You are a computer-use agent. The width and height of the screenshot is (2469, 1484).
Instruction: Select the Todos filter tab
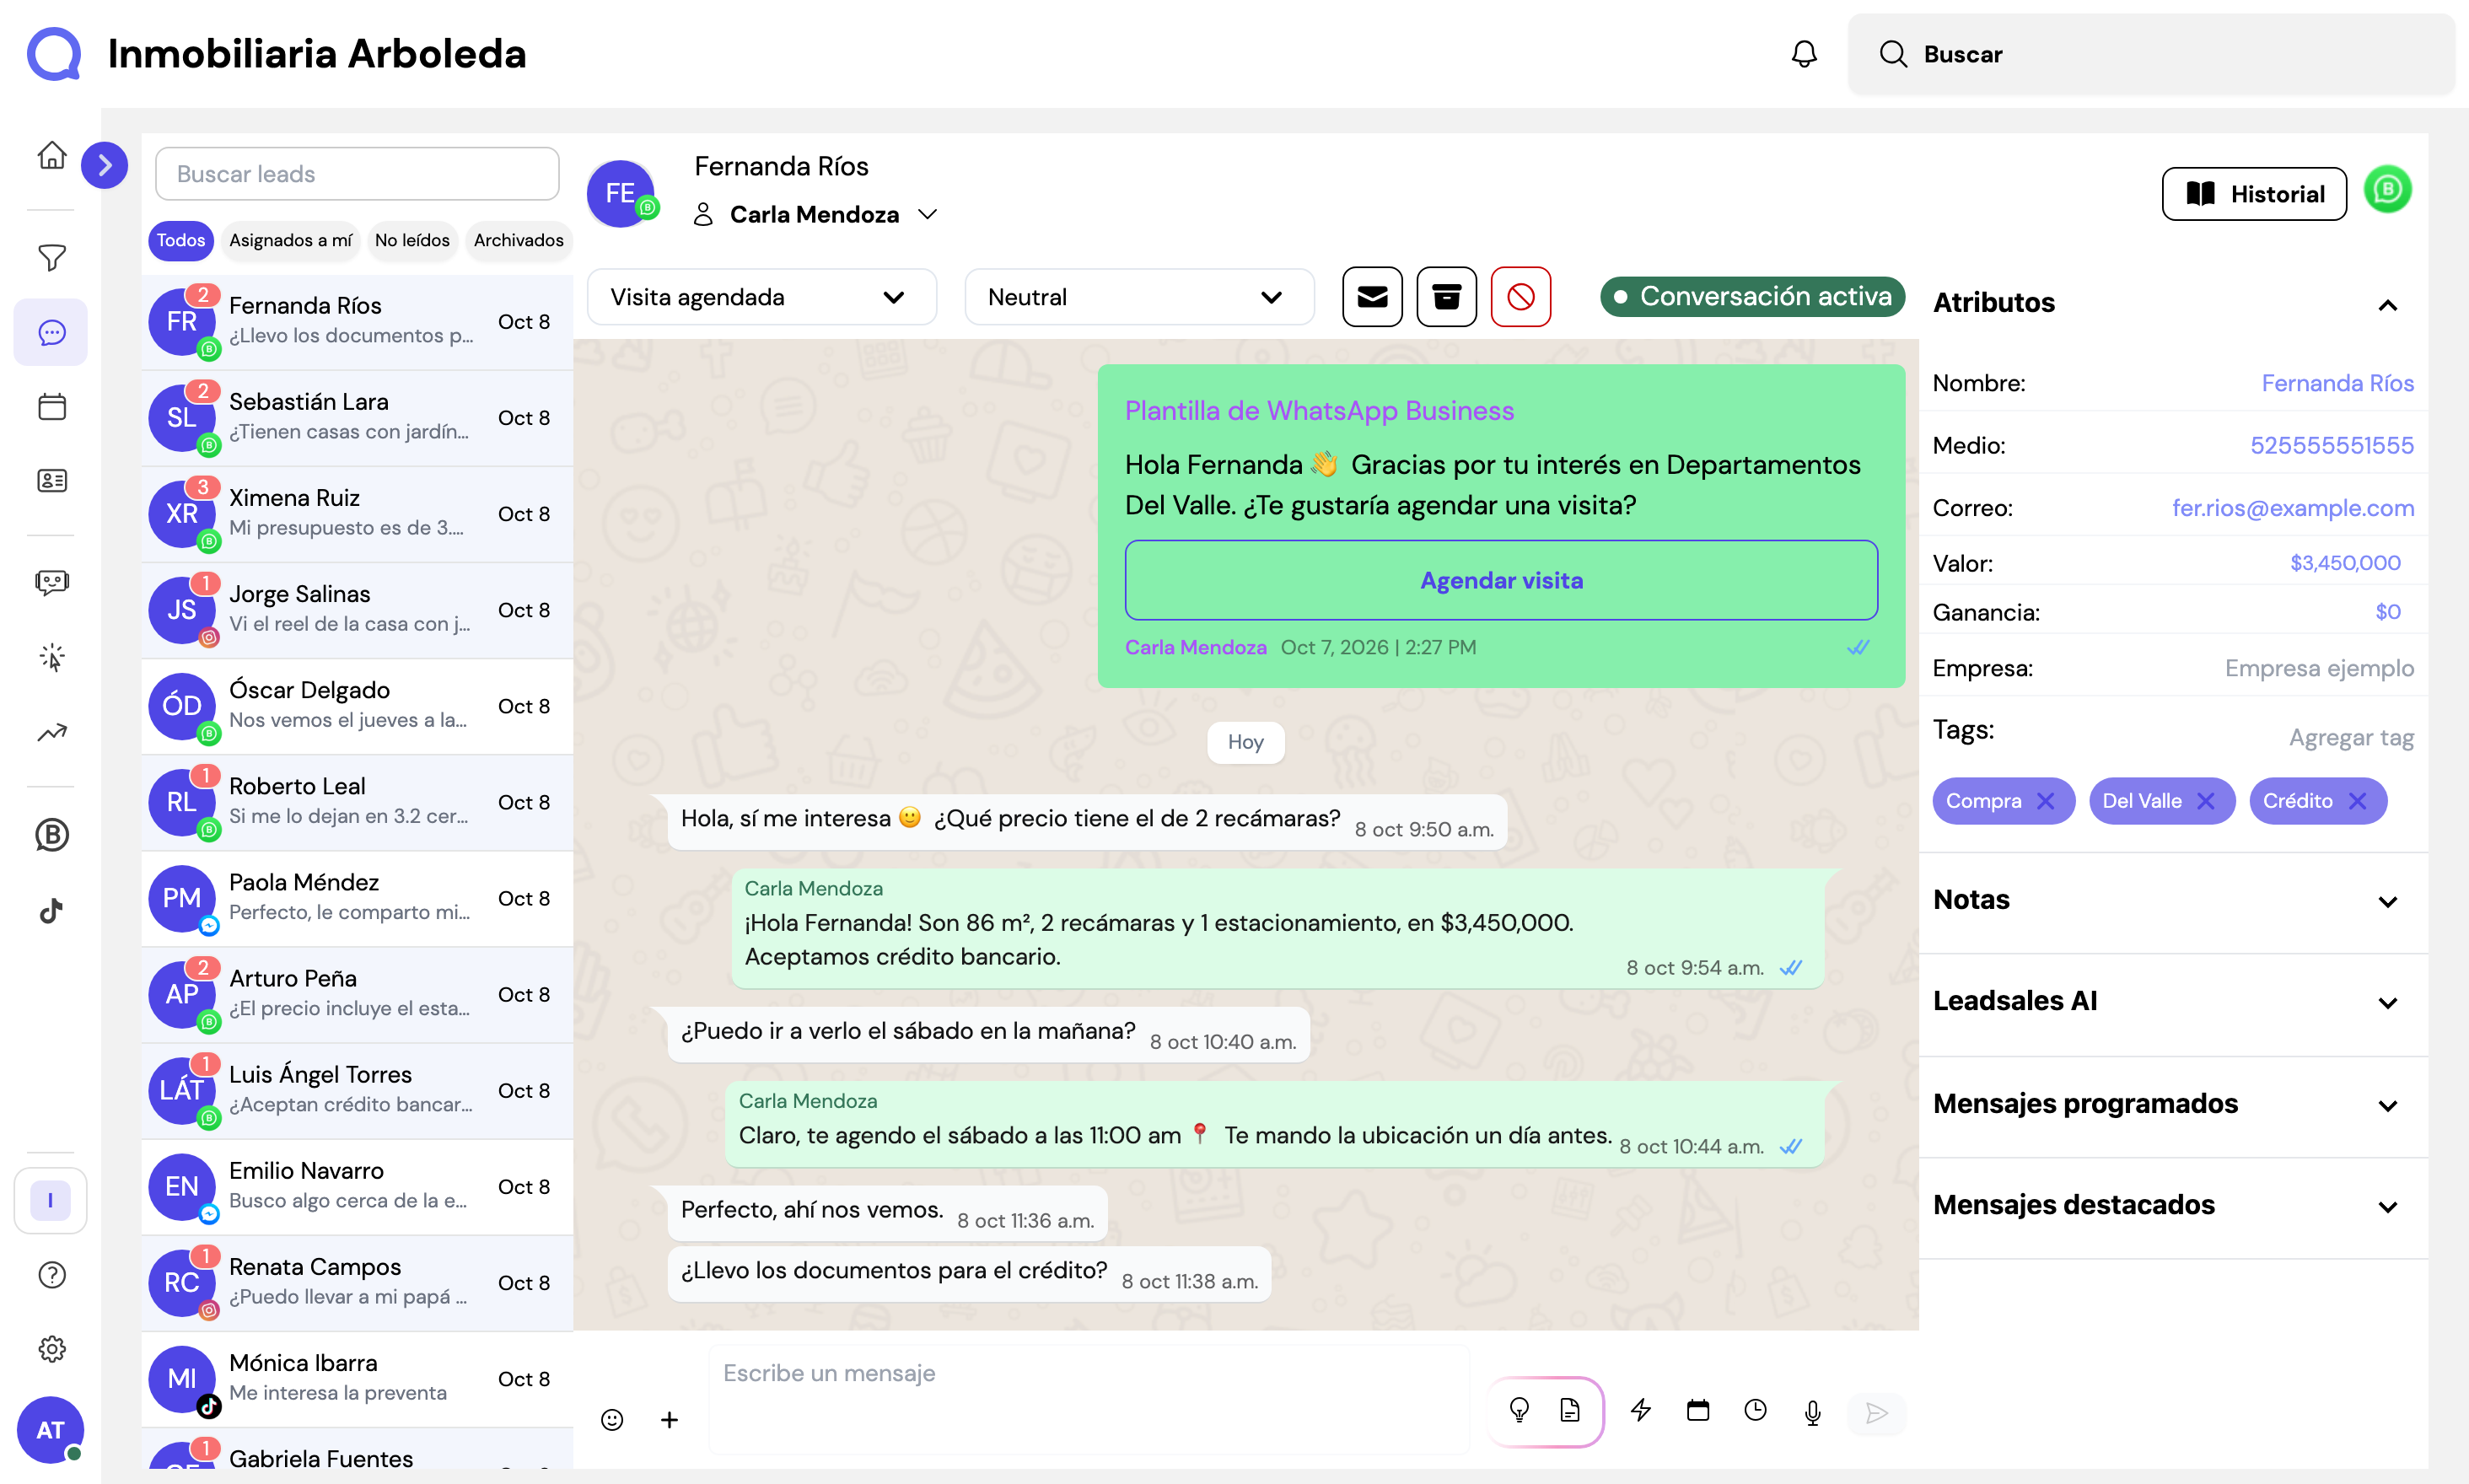point(180,240)
